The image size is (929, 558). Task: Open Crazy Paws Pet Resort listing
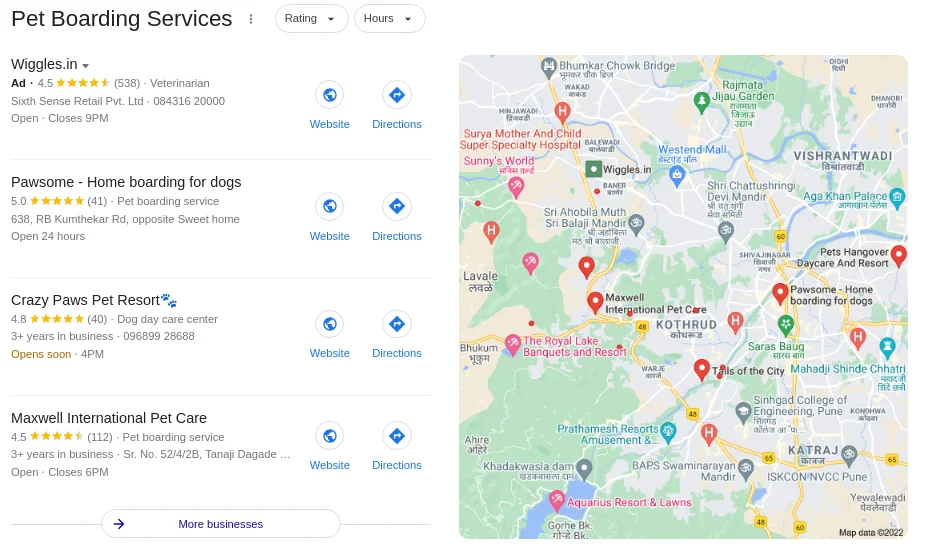(94, 300)
